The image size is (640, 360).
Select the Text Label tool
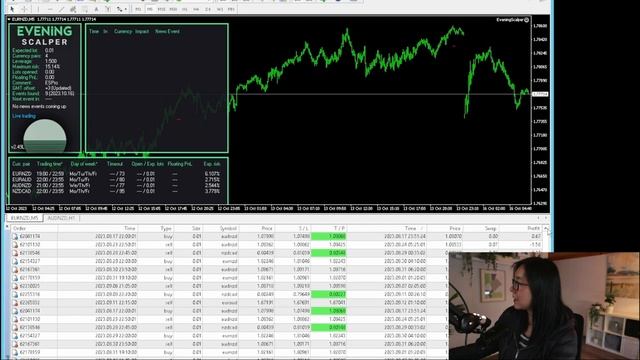(x=108, y=9)
